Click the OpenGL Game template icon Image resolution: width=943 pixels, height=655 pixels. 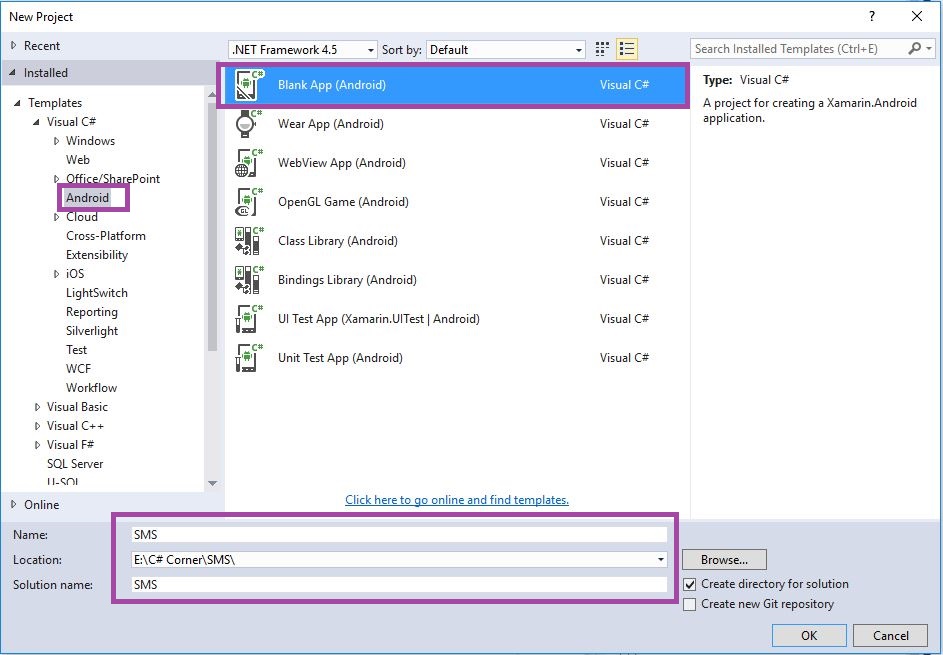point(248,202)
